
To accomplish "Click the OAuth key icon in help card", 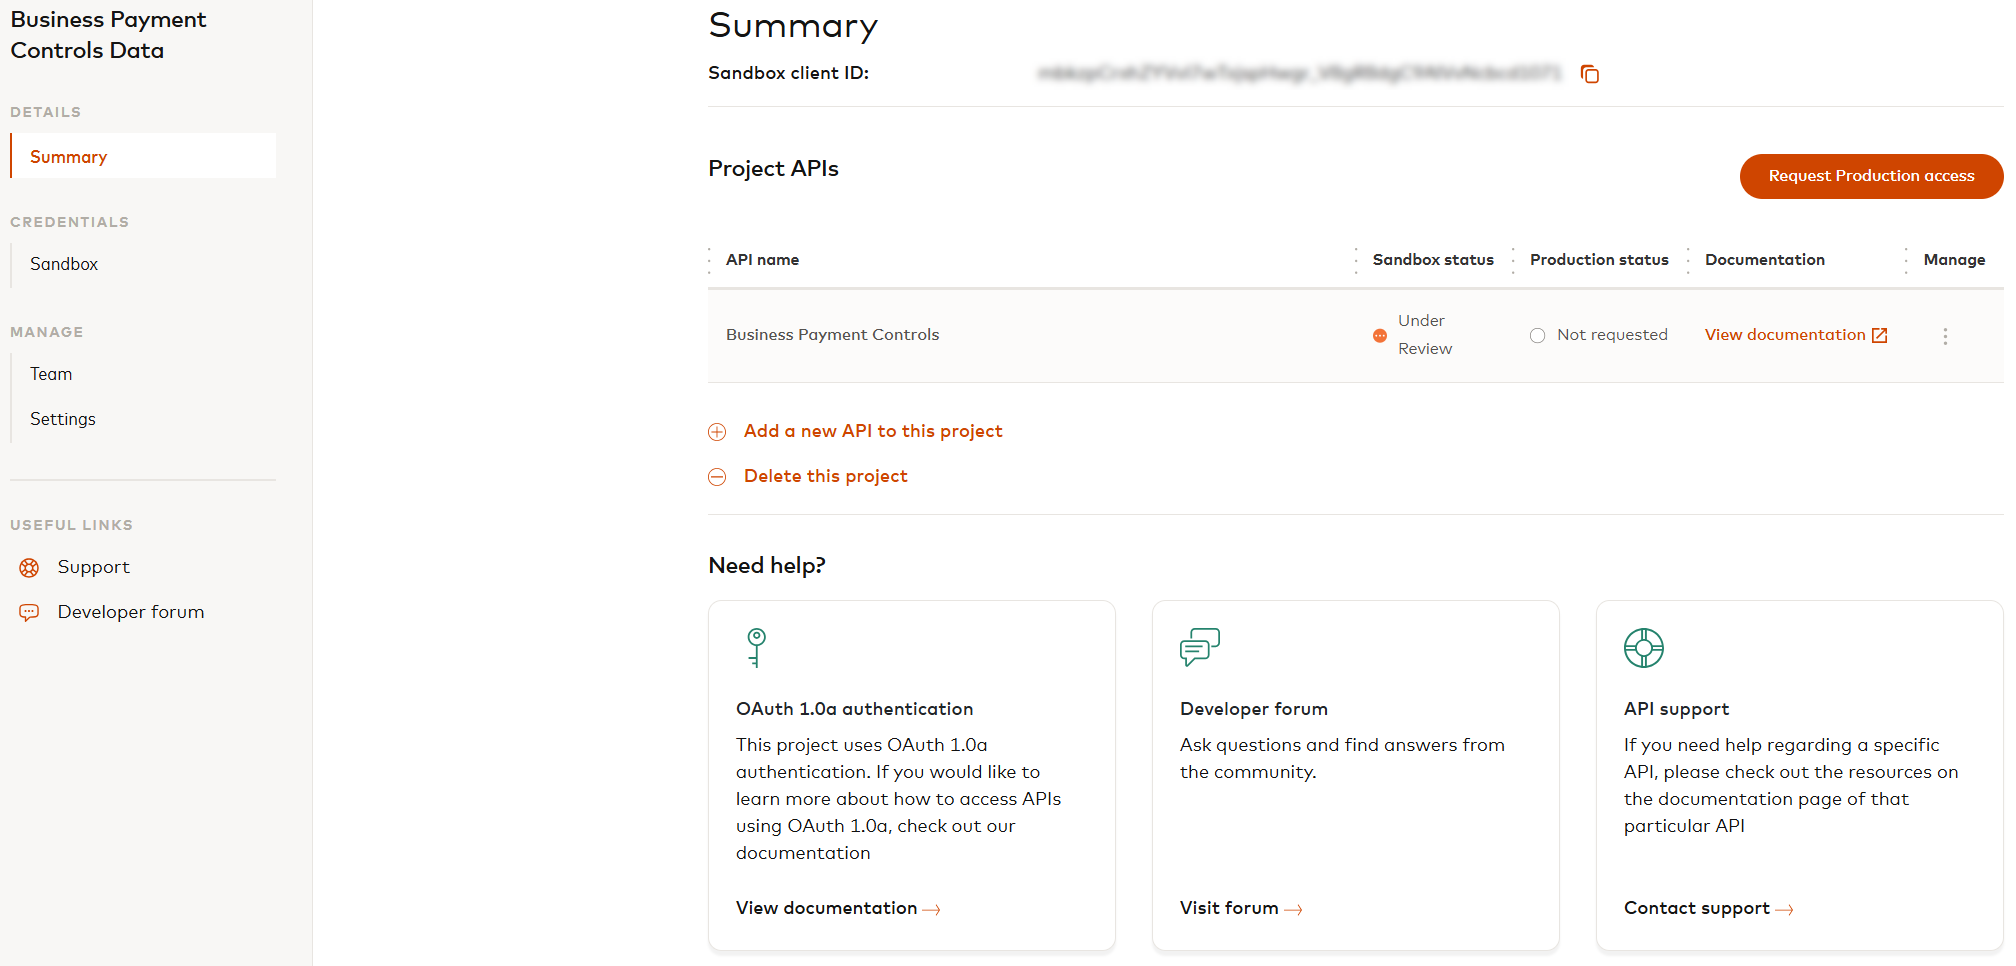I will [757, 647].
